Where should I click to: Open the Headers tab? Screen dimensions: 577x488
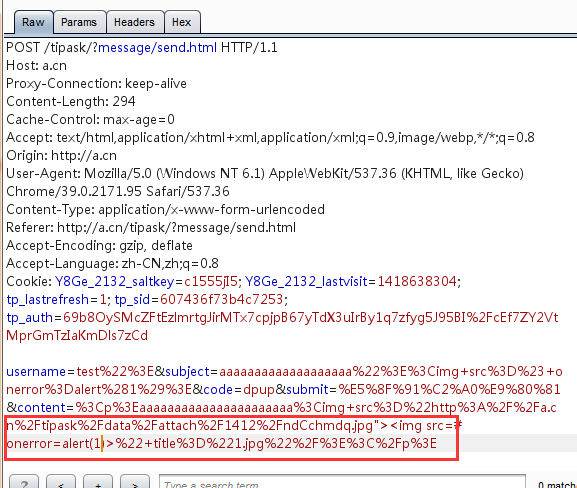click(134, 22)
